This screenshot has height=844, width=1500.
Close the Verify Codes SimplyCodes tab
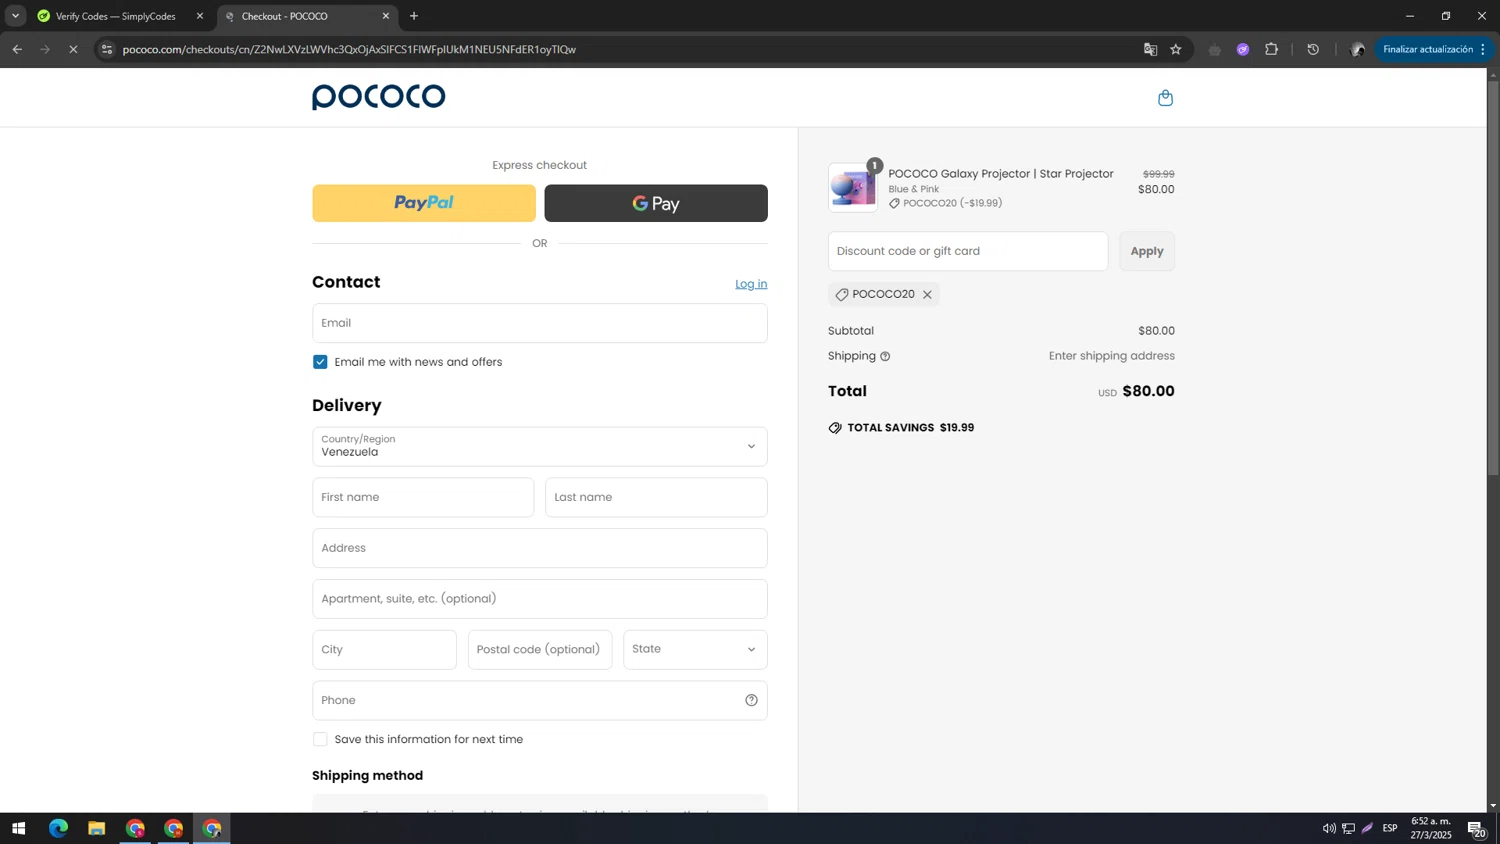click(200, 16)
